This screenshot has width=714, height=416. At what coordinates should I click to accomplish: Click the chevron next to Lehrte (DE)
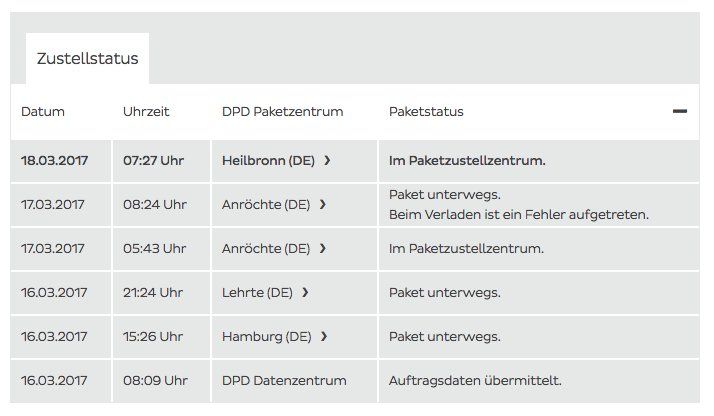tap(305, 292)
